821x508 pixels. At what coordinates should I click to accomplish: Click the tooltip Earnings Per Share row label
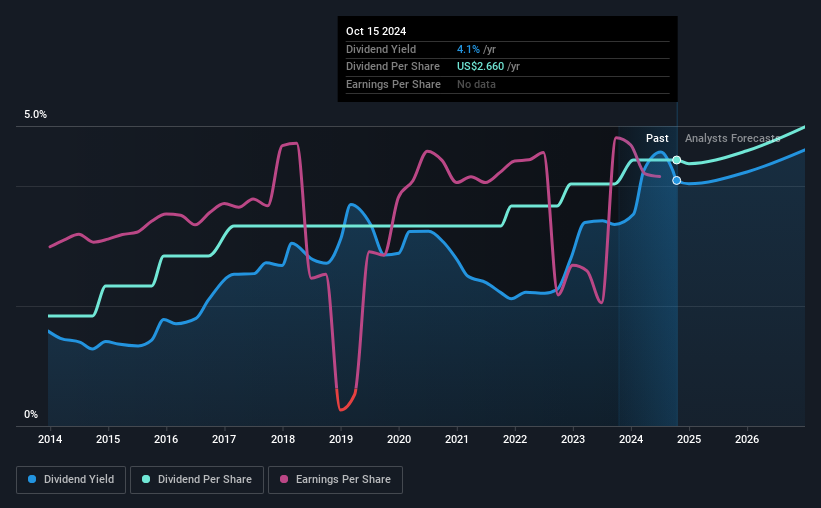point(393,84)
